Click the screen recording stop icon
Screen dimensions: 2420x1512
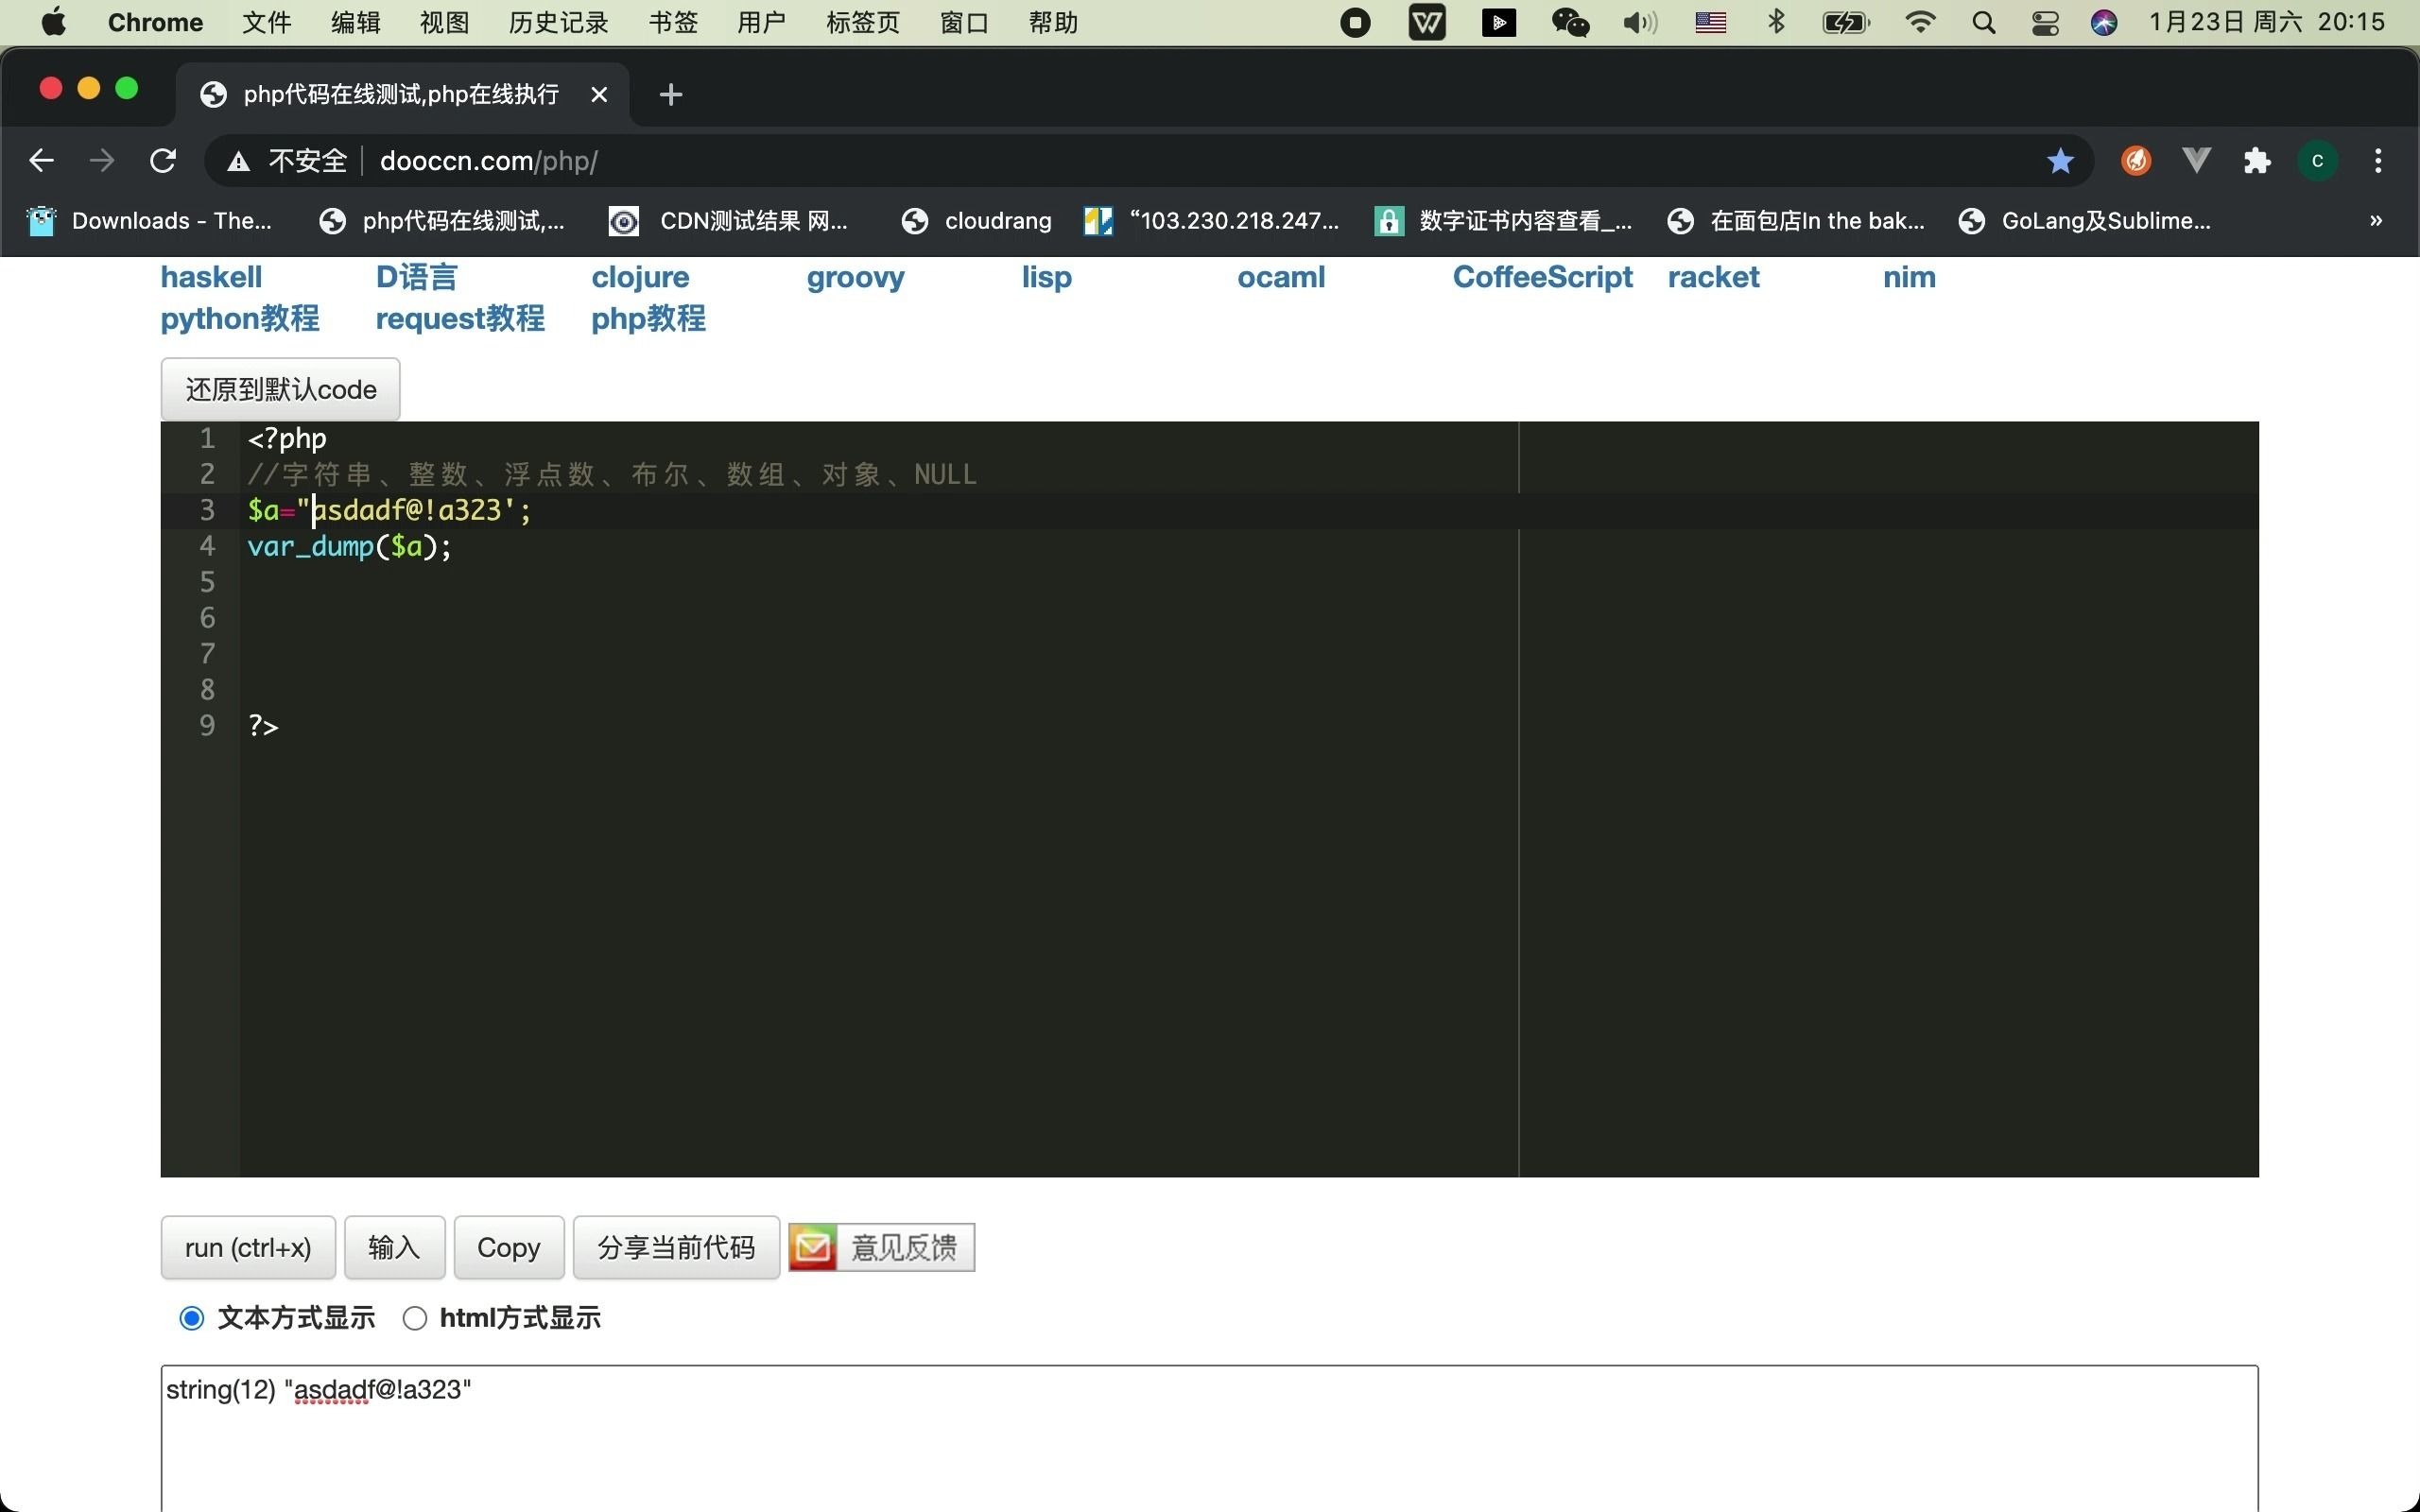pos(1355,22)
